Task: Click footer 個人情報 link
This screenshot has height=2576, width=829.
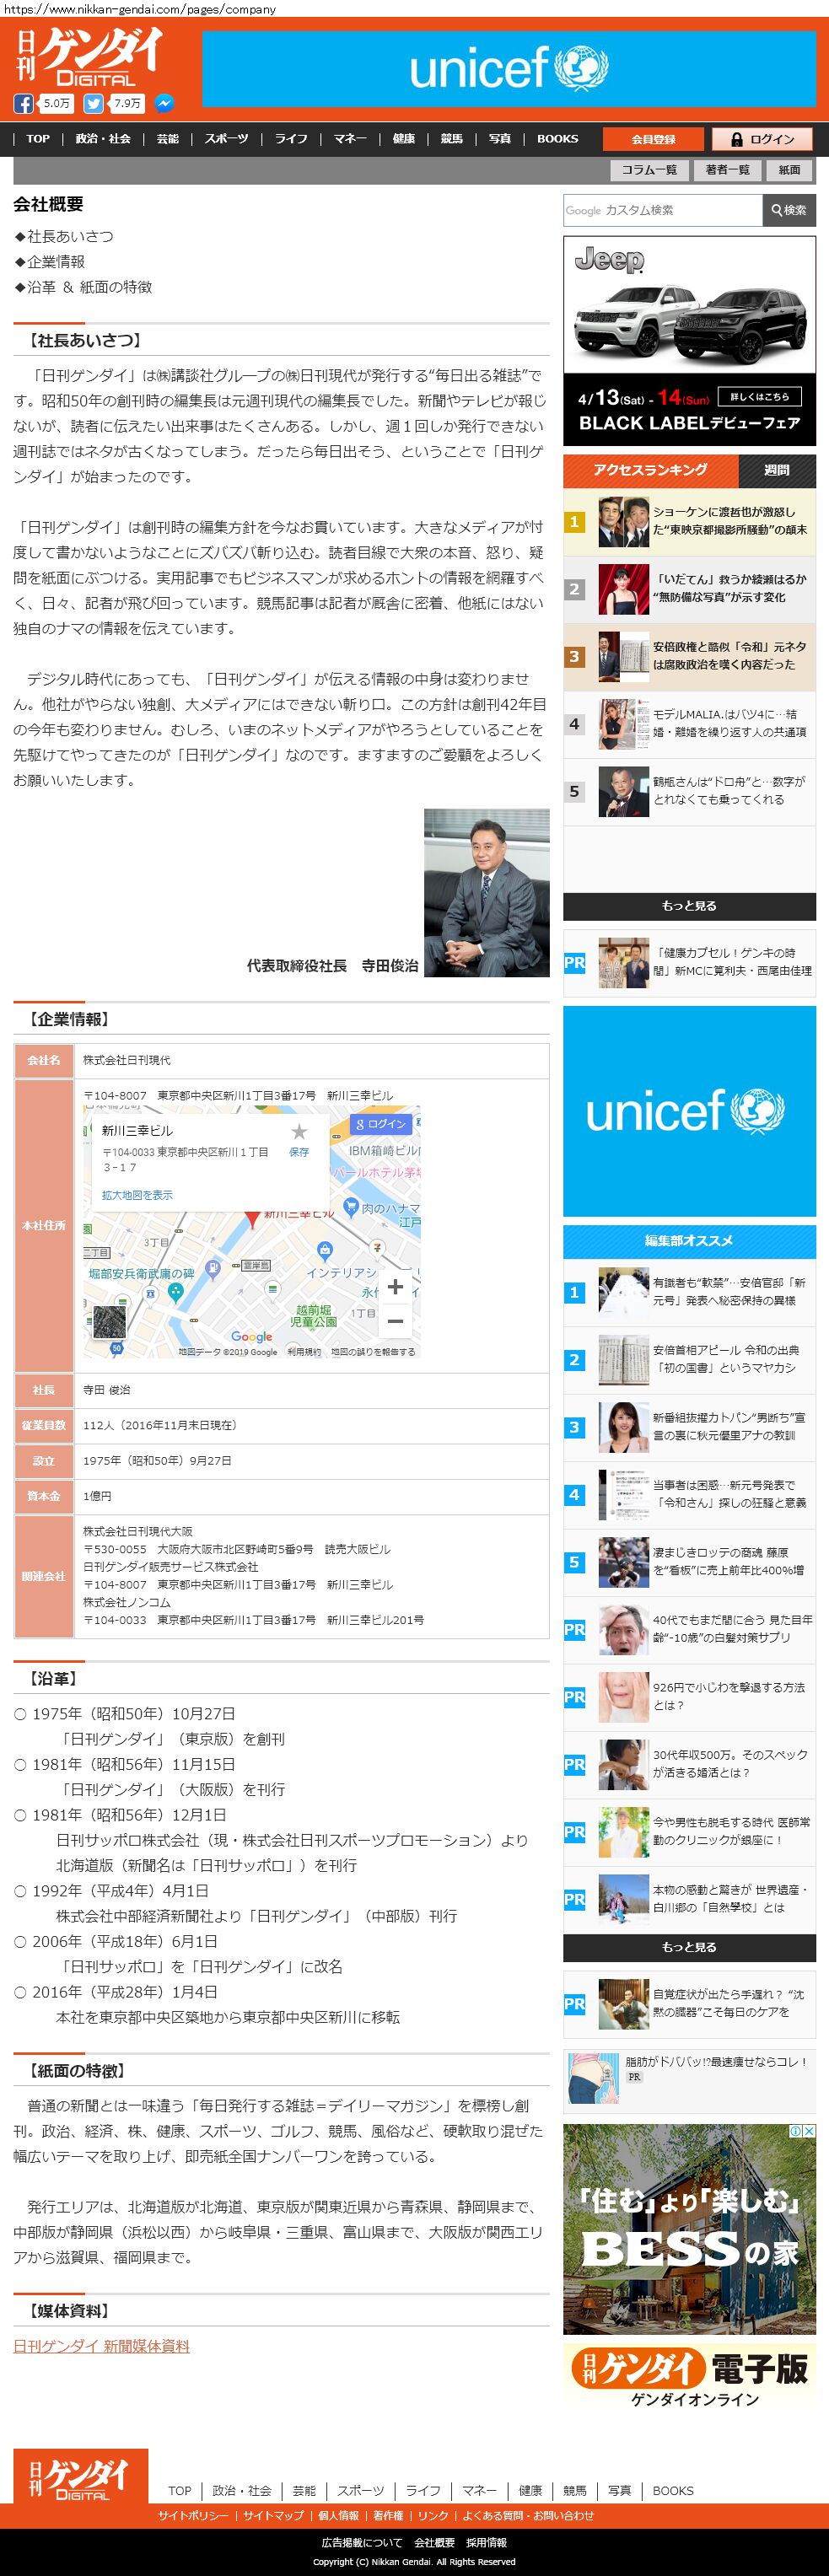Action: pyautogui.click(x=338, y=2516)
